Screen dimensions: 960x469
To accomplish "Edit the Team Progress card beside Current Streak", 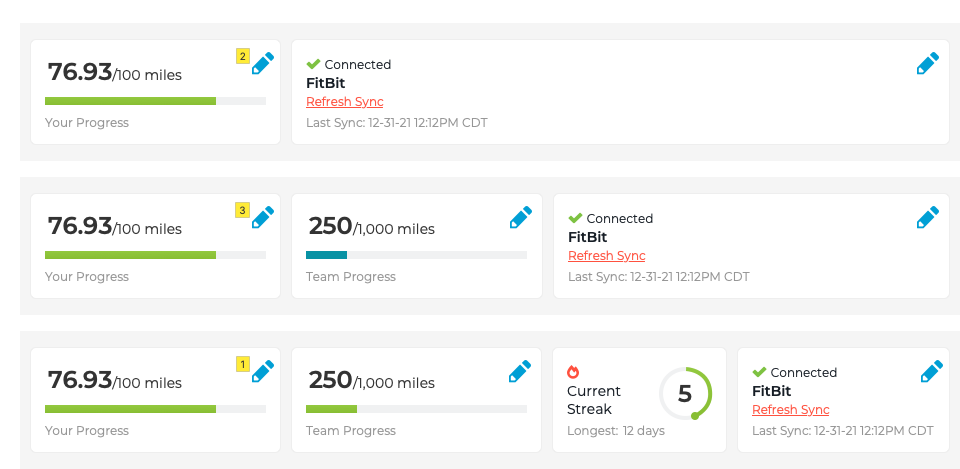I will click(x=520, y=372).
